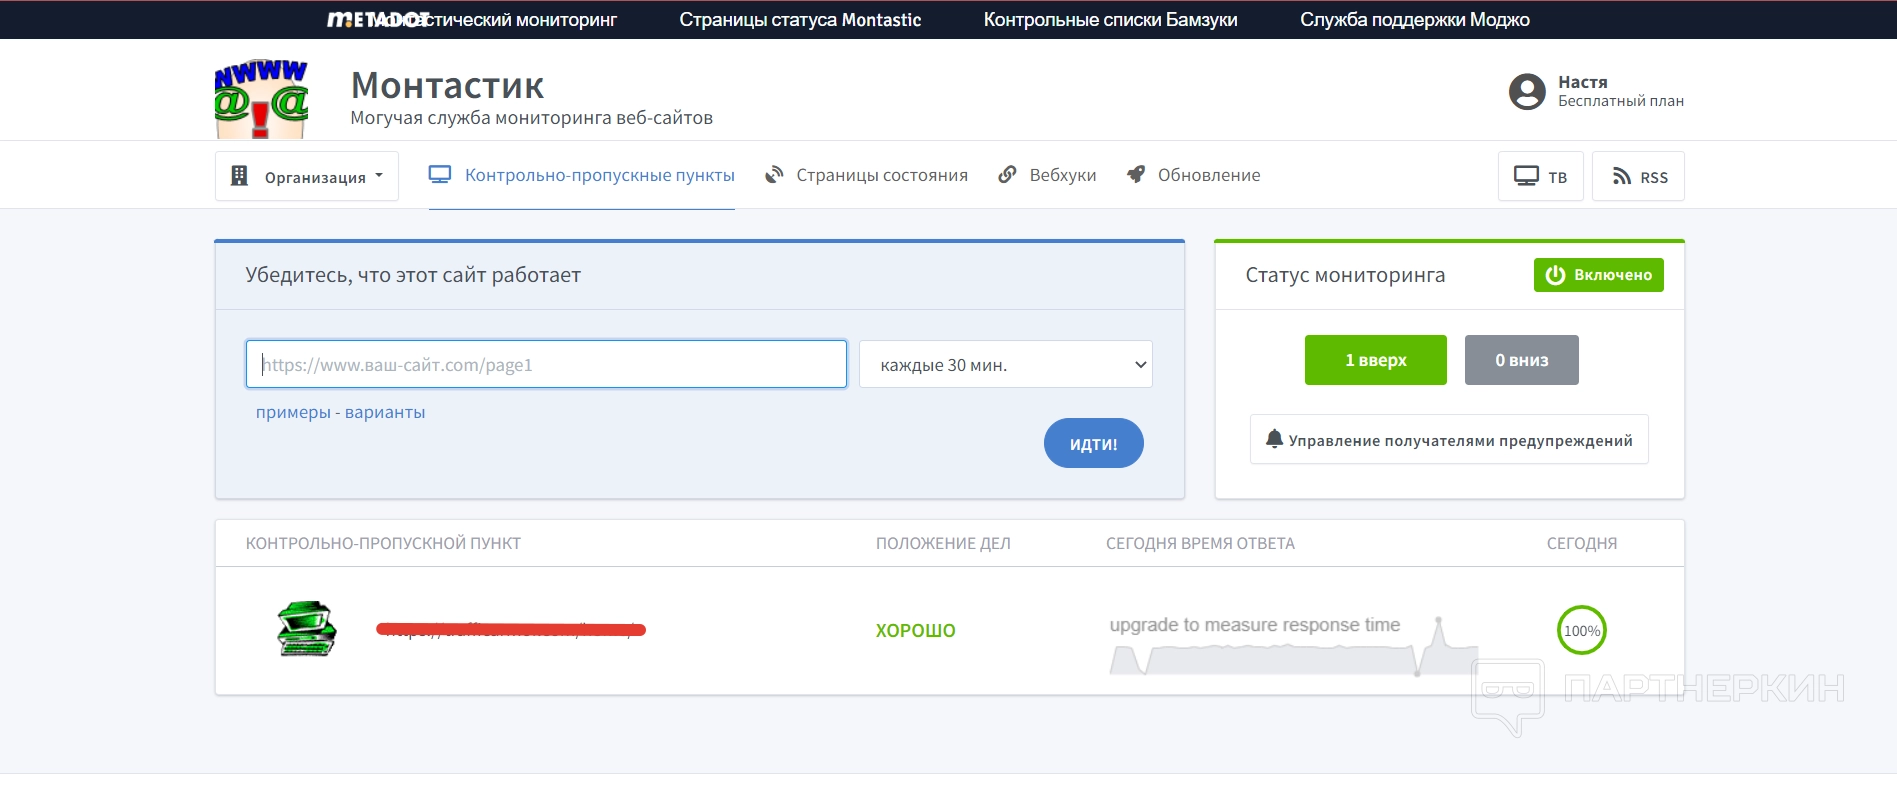Toggle monitoring status Включено button

[x=1598, y=275]
